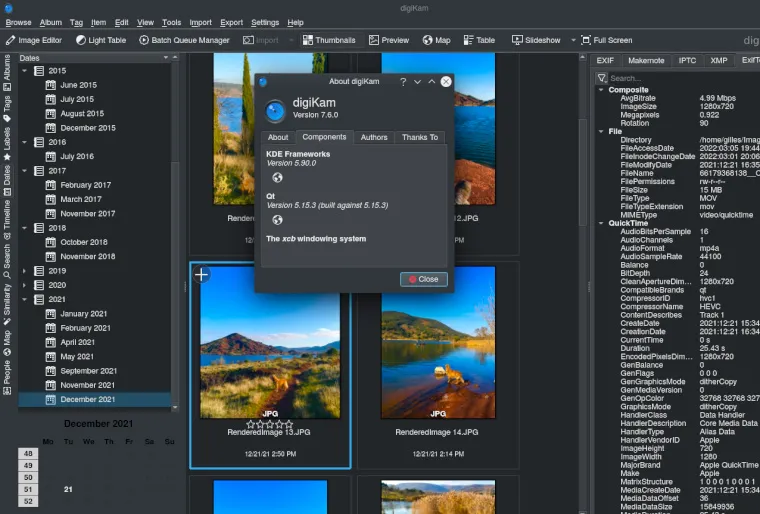760x514 pixels.
Task: Rate RenderedImage 13 with star rating
Action: click(269, 424)
